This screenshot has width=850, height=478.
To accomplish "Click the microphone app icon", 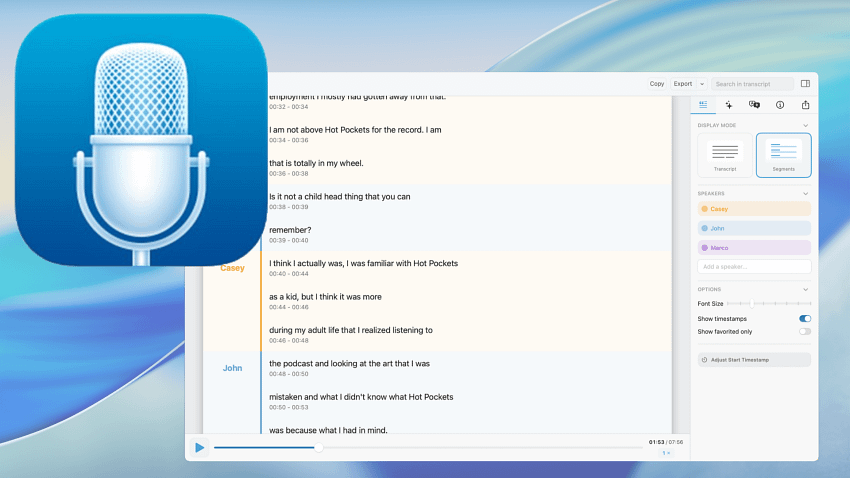I will point(141,140).
